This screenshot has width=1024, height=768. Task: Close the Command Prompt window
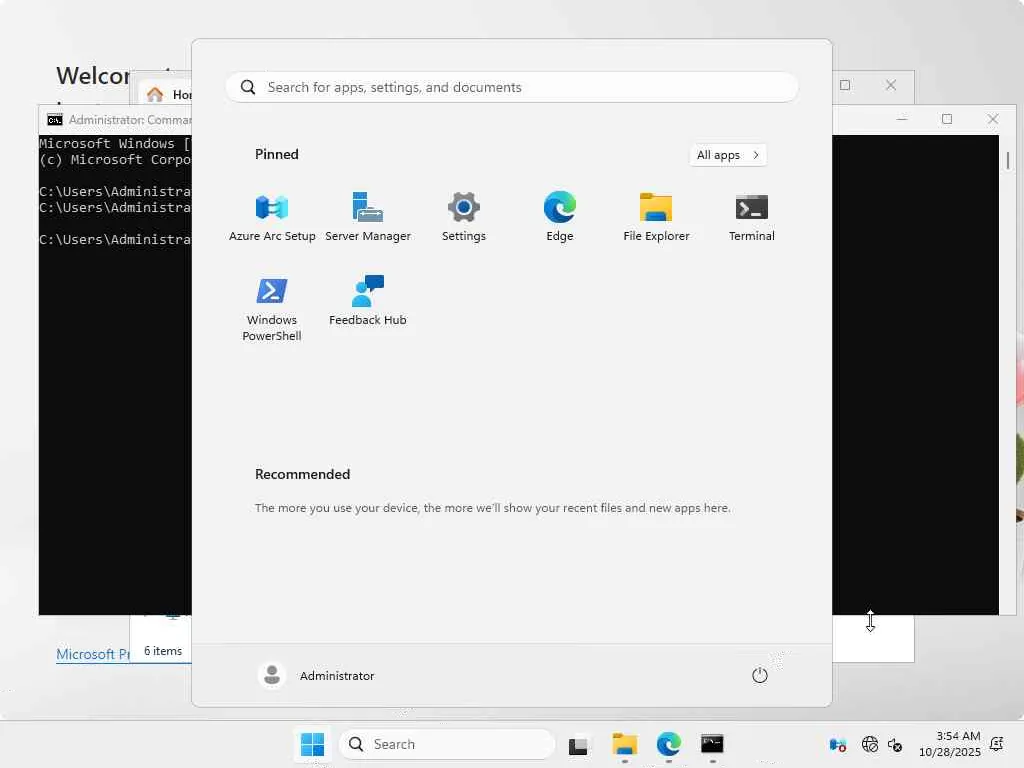point(993,119)
